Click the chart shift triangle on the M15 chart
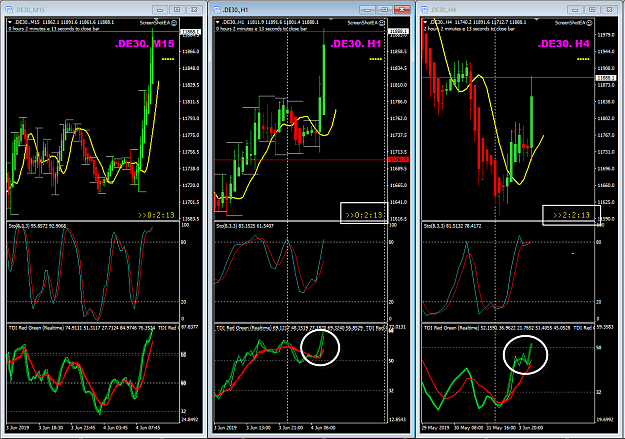This screenshot has height=439, width=625. tap(157, 19)
